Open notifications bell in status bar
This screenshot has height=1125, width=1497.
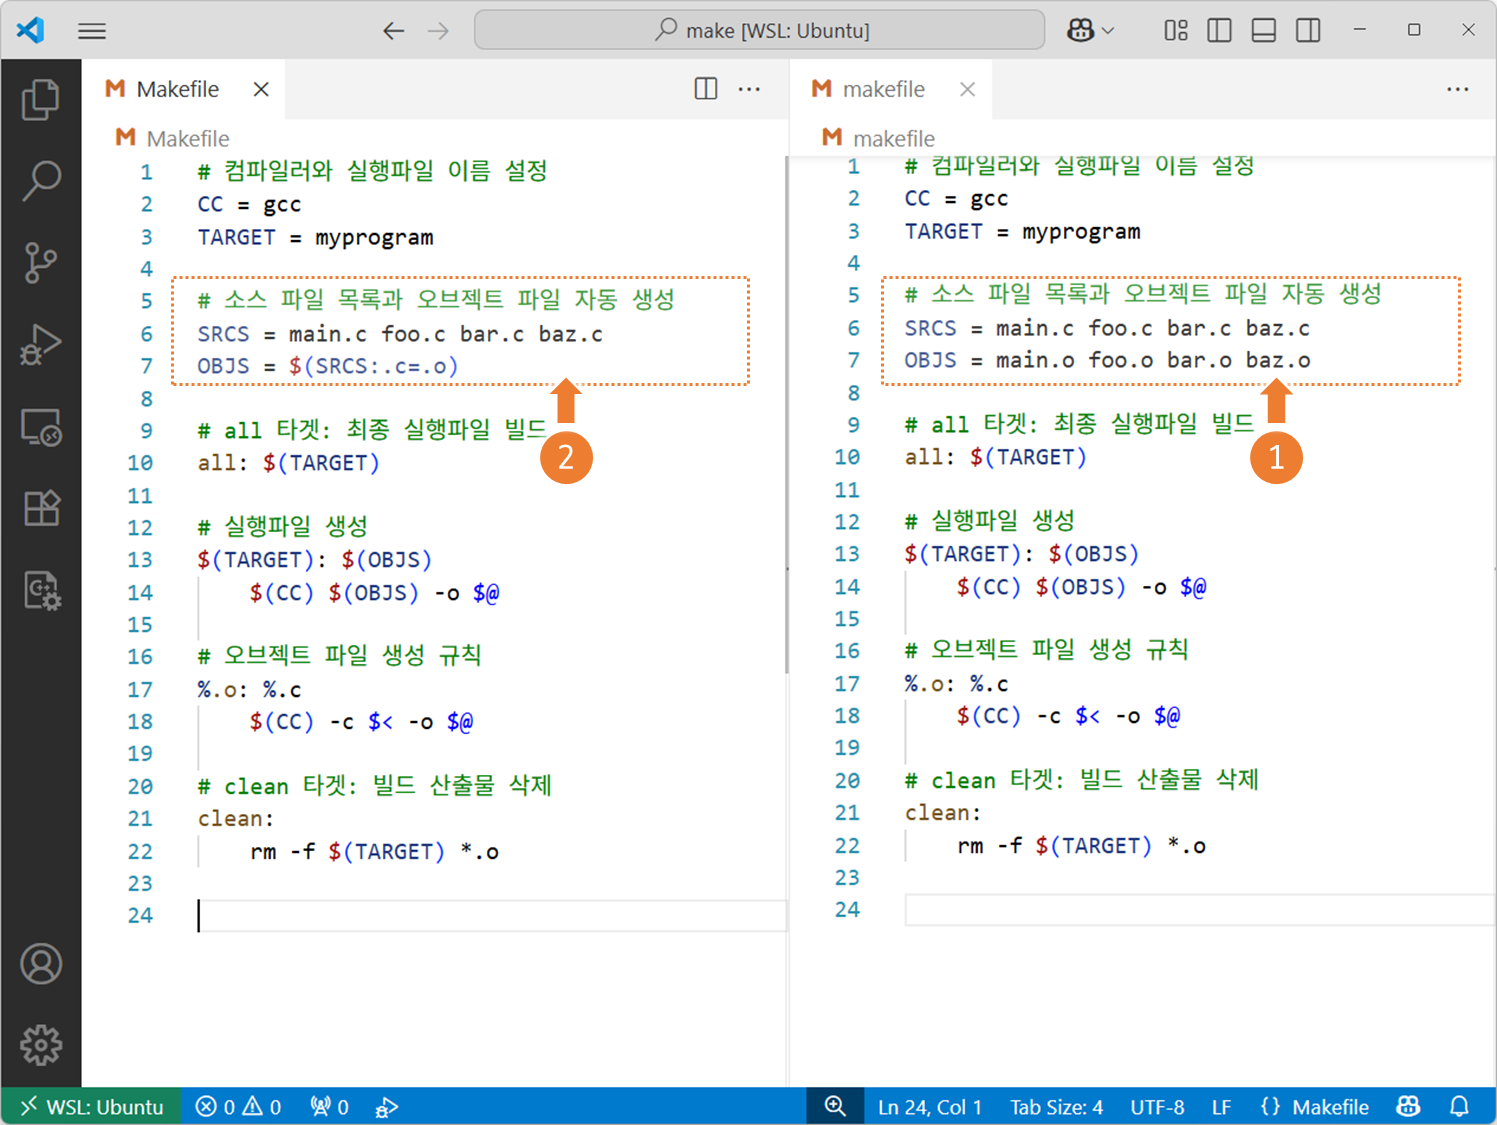(x=1460, y=1106)
